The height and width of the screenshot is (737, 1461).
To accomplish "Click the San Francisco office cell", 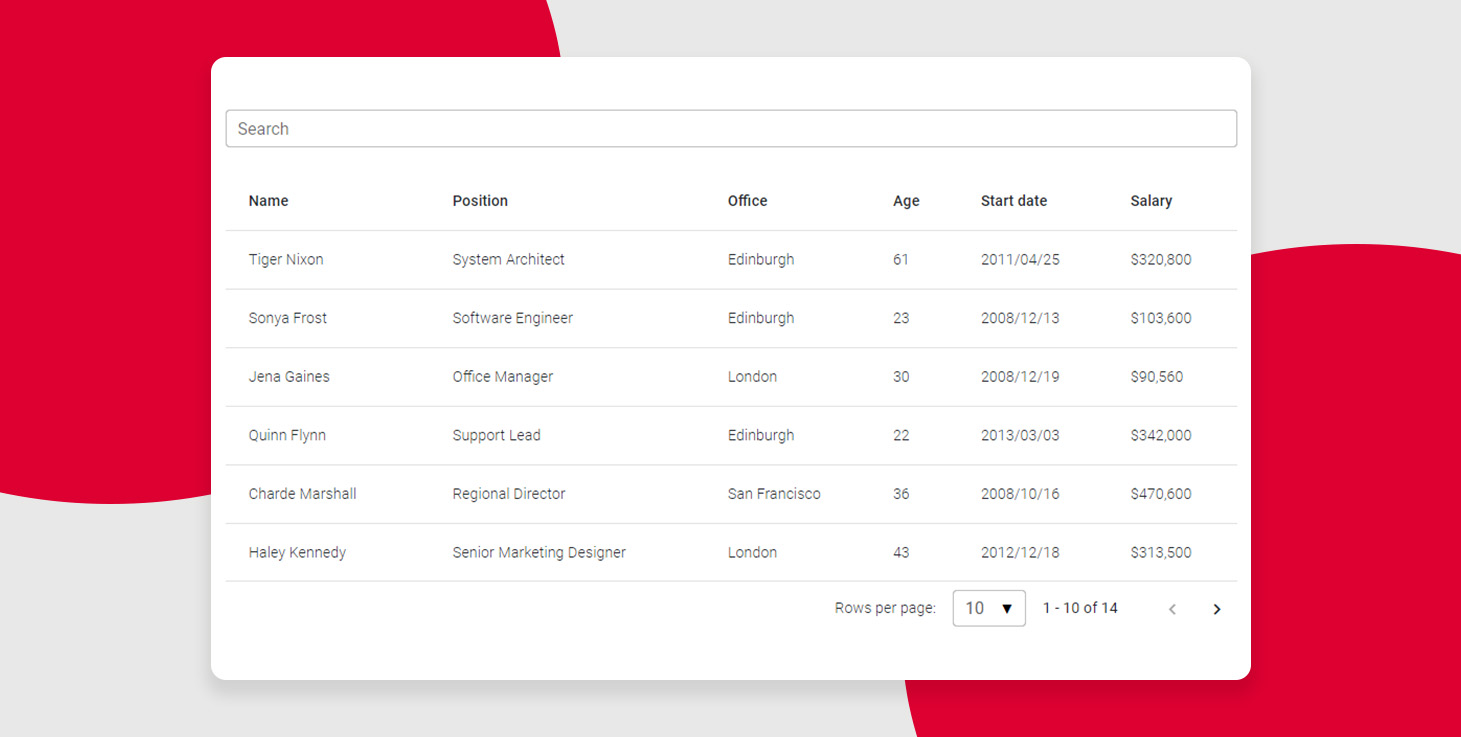I will point(774,494).
